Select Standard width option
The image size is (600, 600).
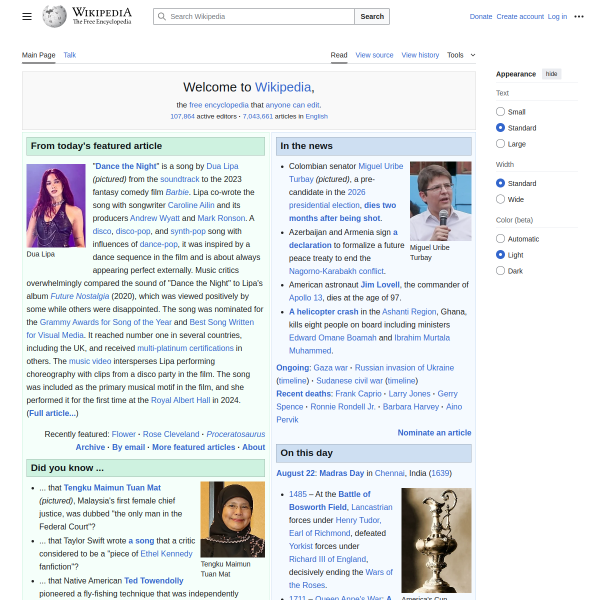pyautogui.click(x=500, y=183)
